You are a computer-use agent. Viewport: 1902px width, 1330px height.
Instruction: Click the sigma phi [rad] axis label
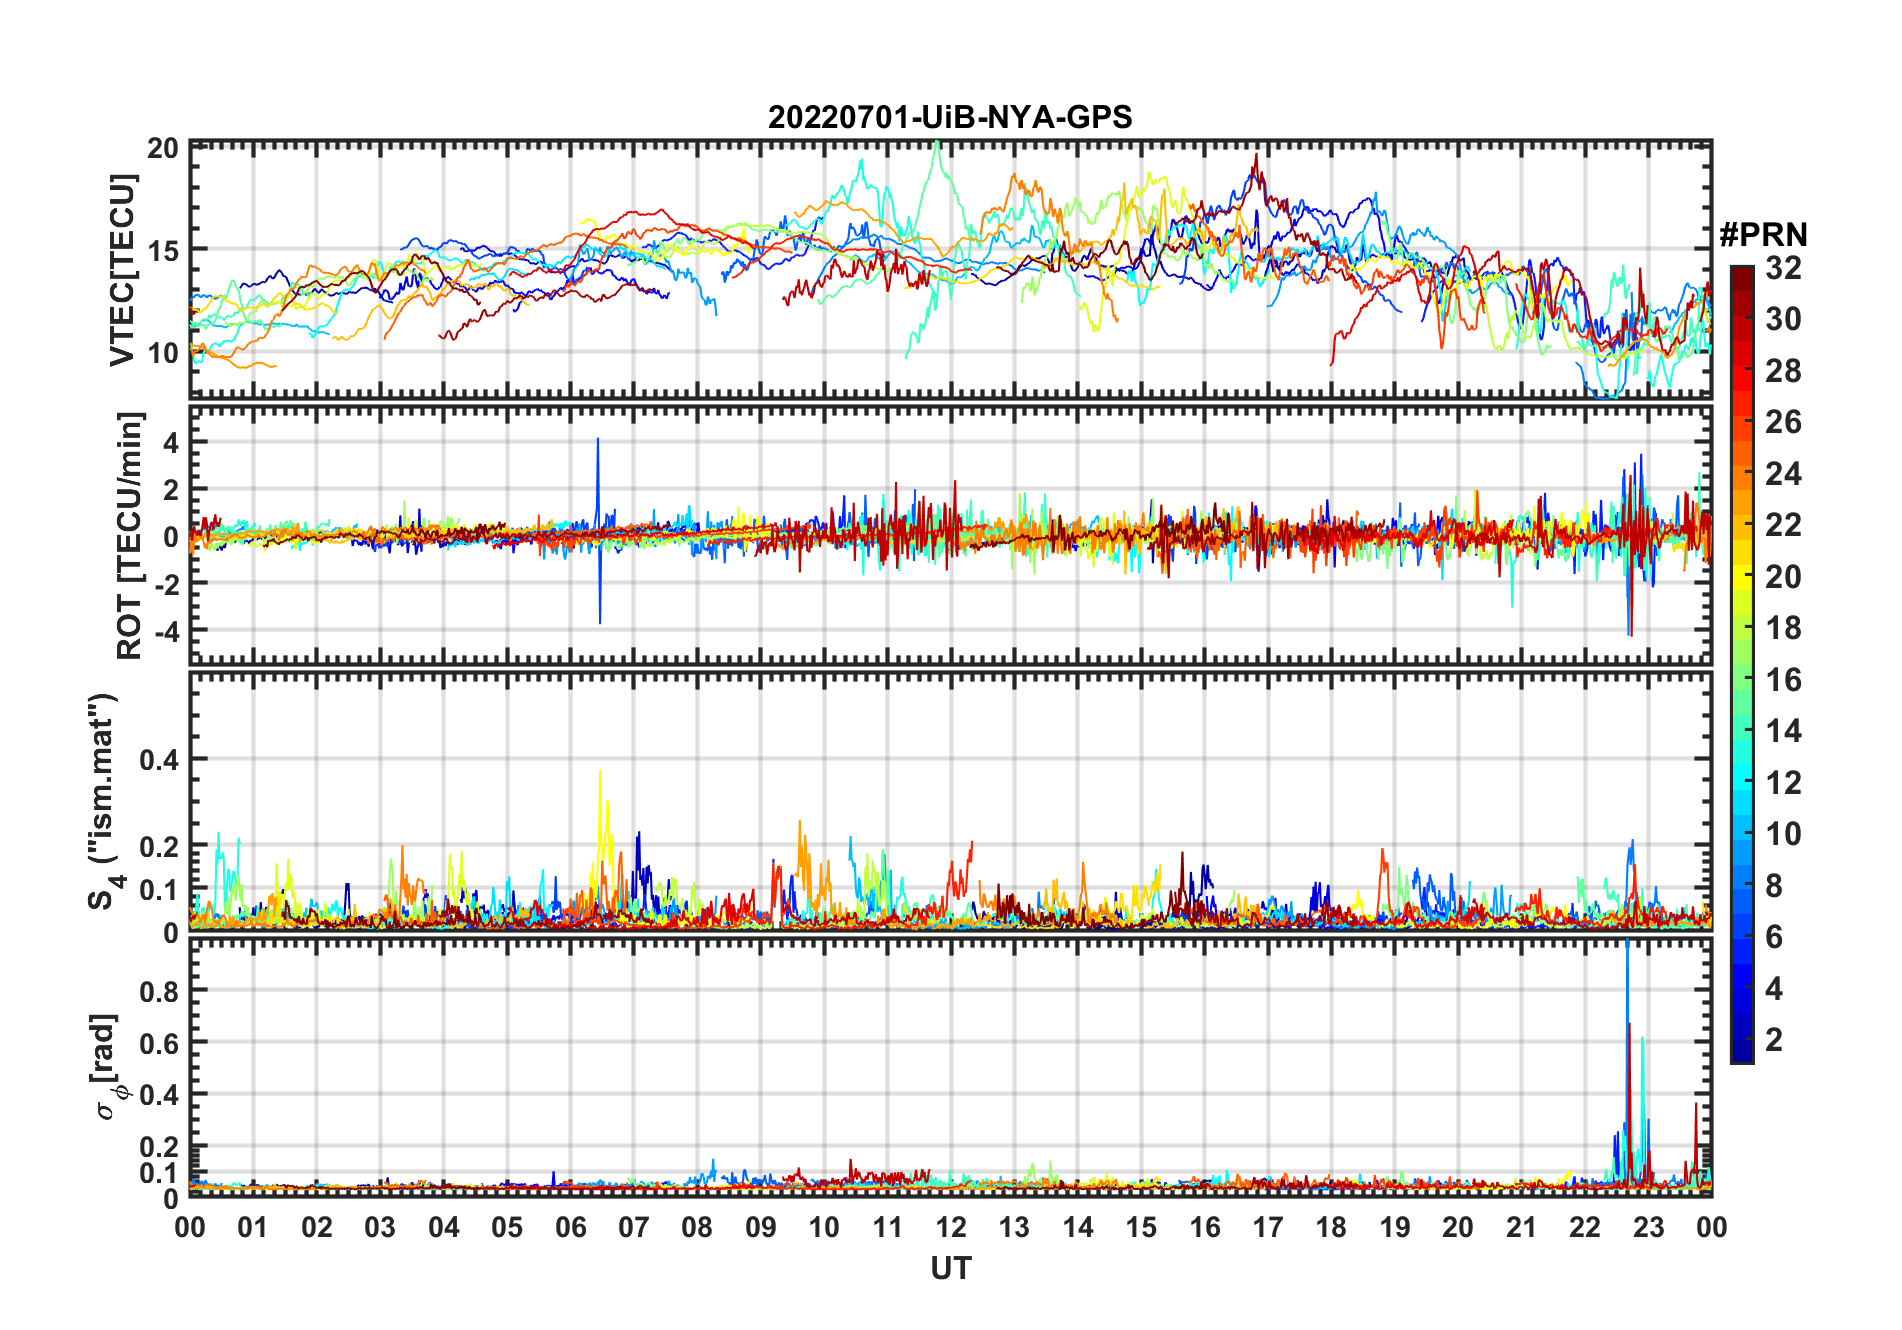(x=108, y=1067)
